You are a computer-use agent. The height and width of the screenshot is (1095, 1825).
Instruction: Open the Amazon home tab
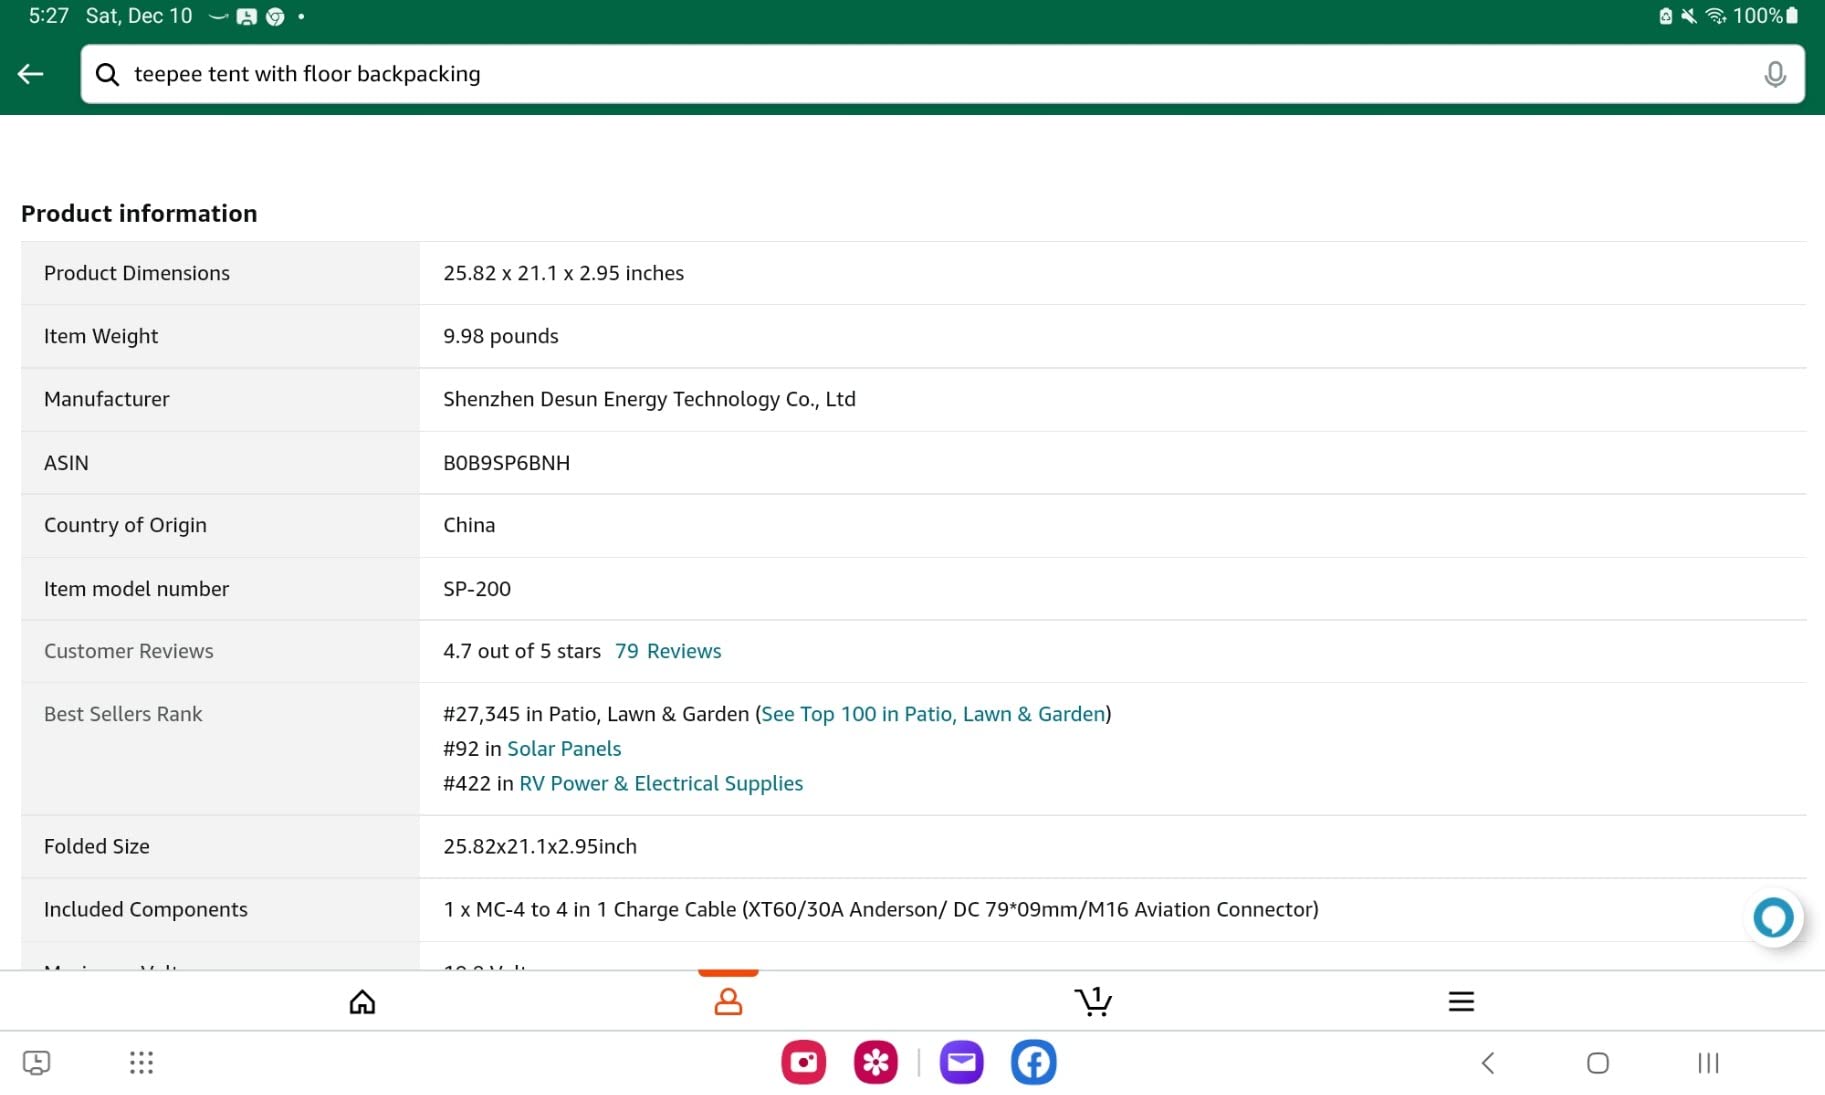[362, 1002]
